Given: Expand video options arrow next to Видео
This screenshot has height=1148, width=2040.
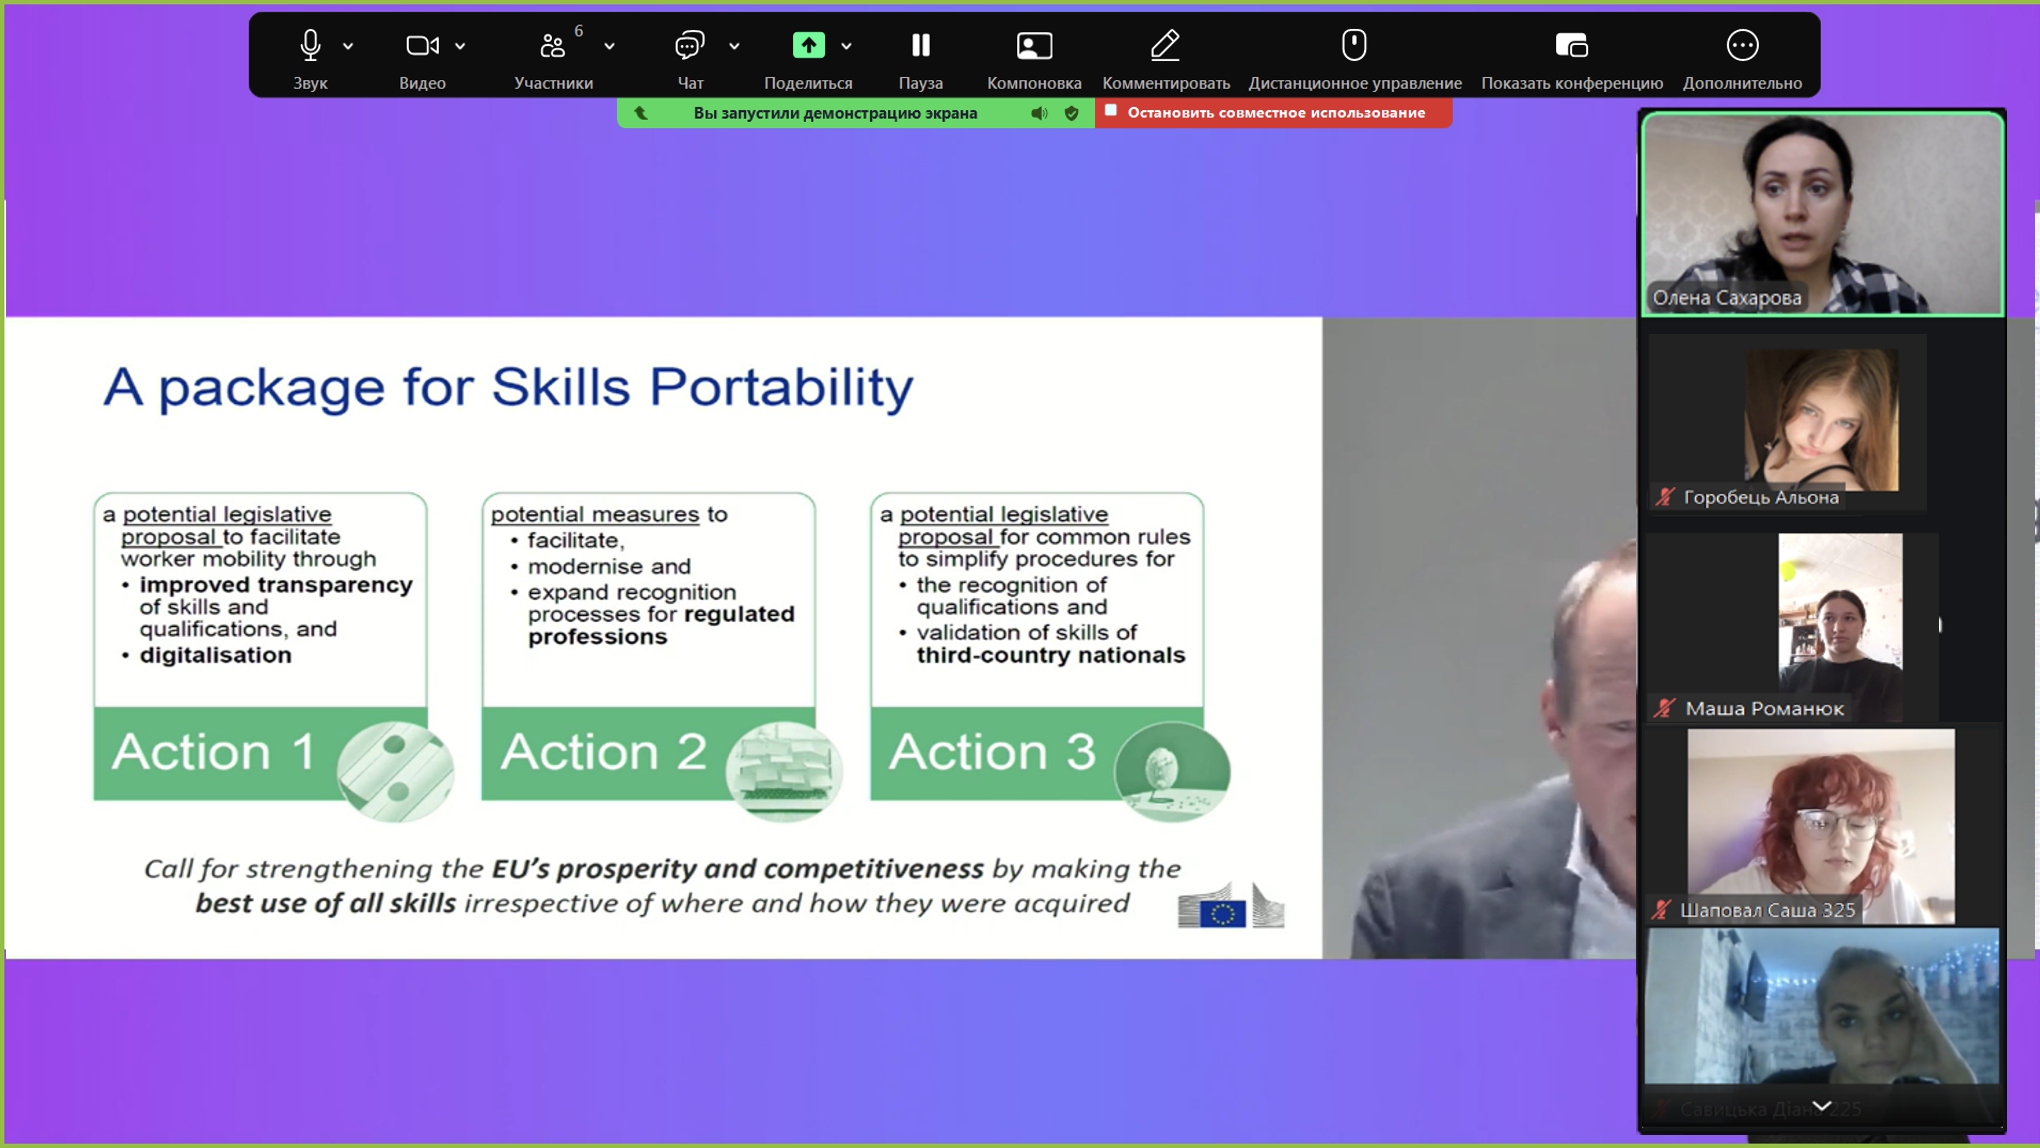Looking at the screenshot, I should pyautogui.click(x=460, y=46).
